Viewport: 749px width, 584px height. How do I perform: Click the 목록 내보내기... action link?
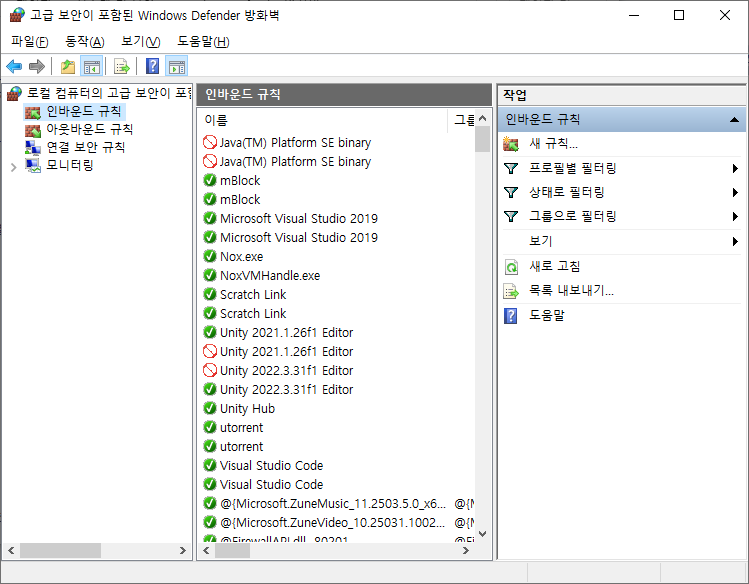point(571,290)
